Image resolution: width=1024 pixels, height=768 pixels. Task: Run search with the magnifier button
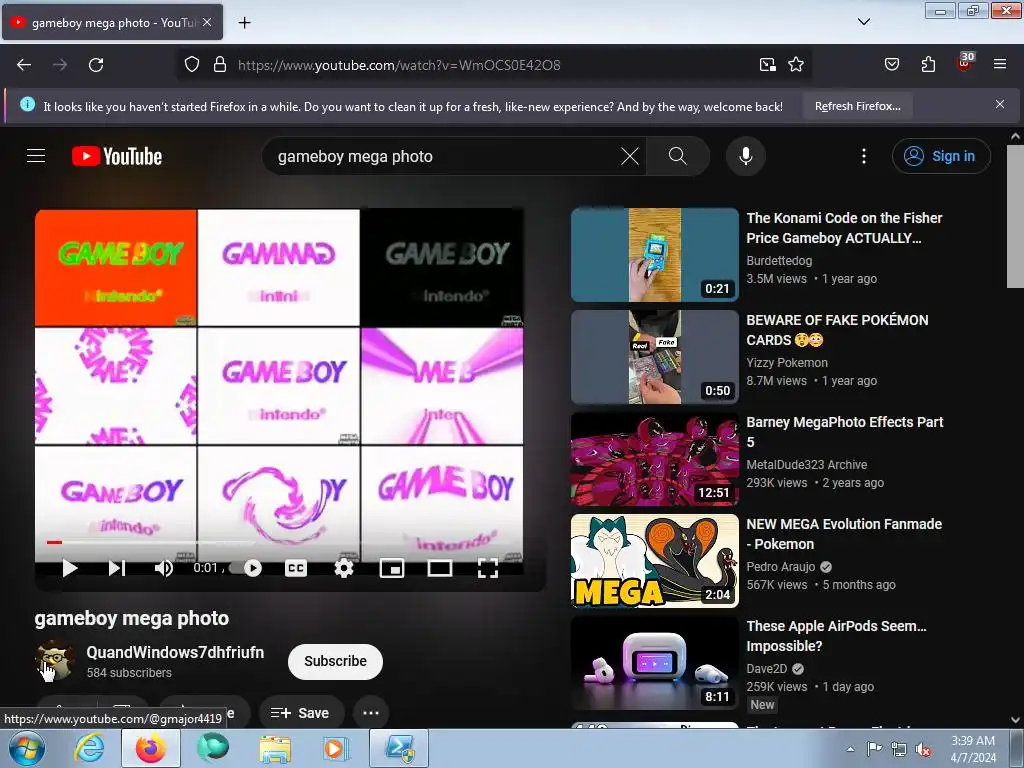pos(677,156)
